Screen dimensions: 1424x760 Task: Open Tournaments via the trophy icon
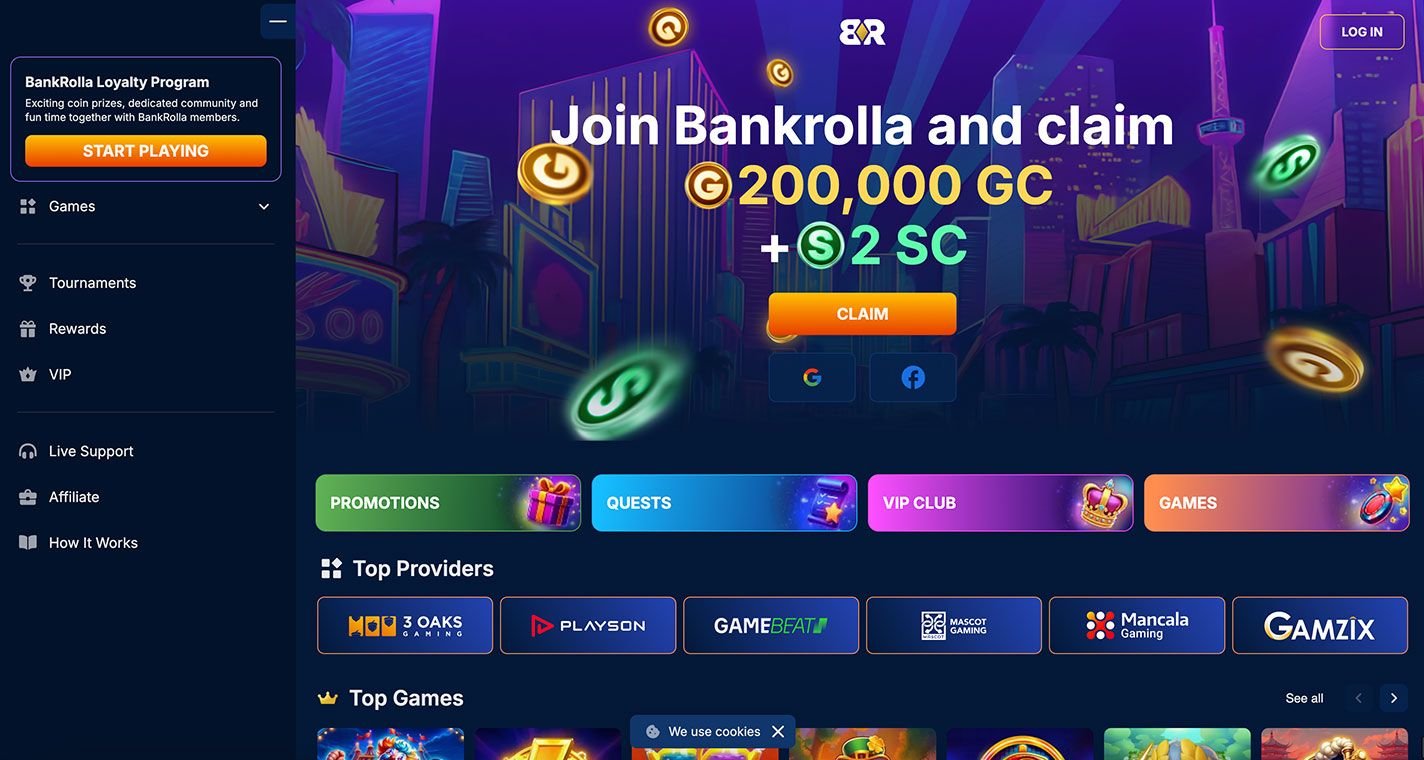28,283
